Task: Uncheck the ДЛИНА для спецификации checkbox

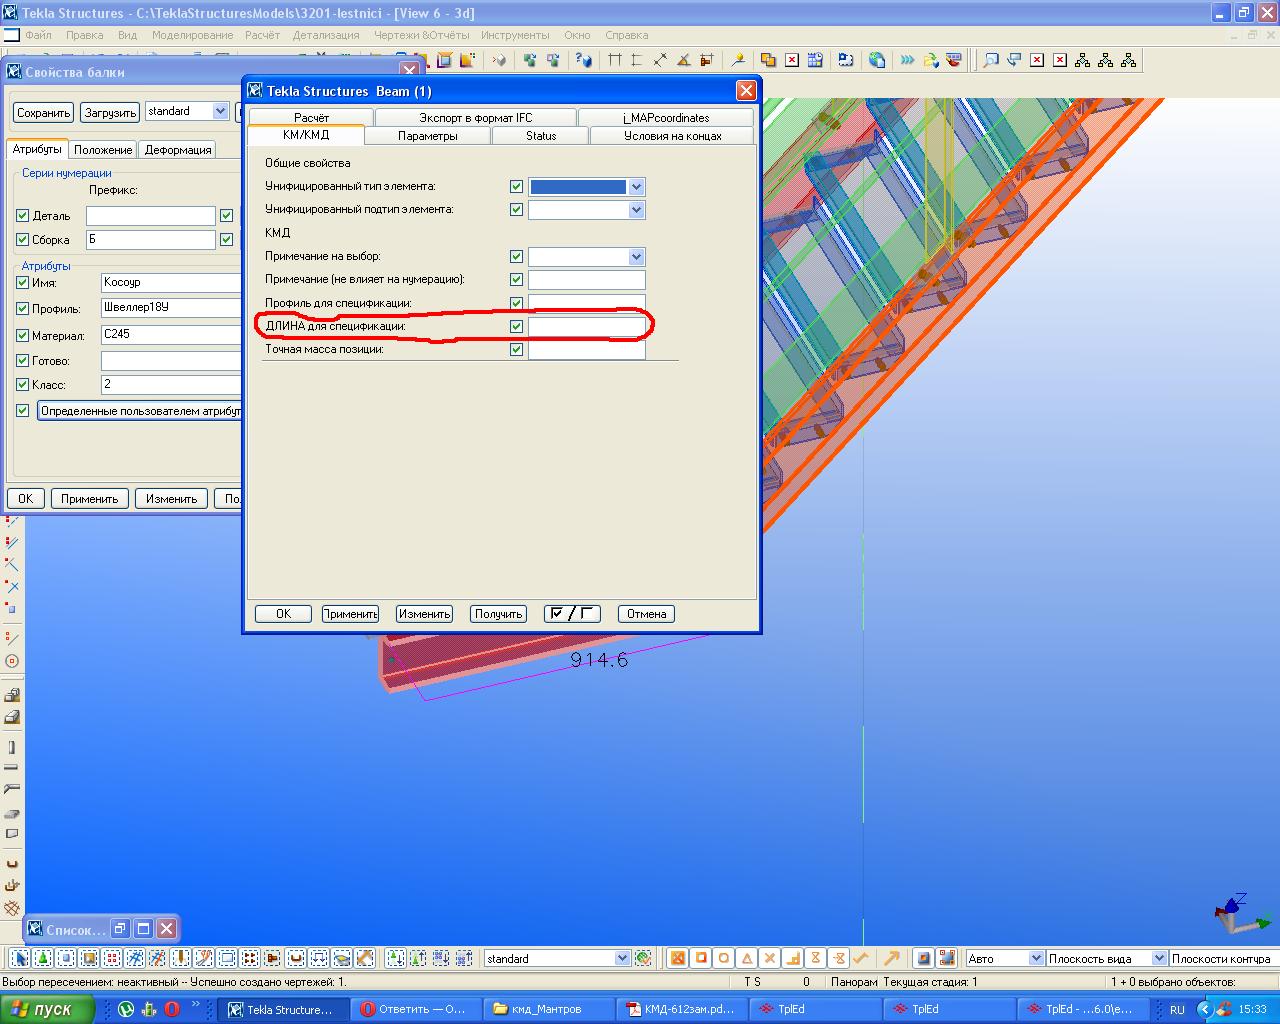Action: (x=516, y=326)
